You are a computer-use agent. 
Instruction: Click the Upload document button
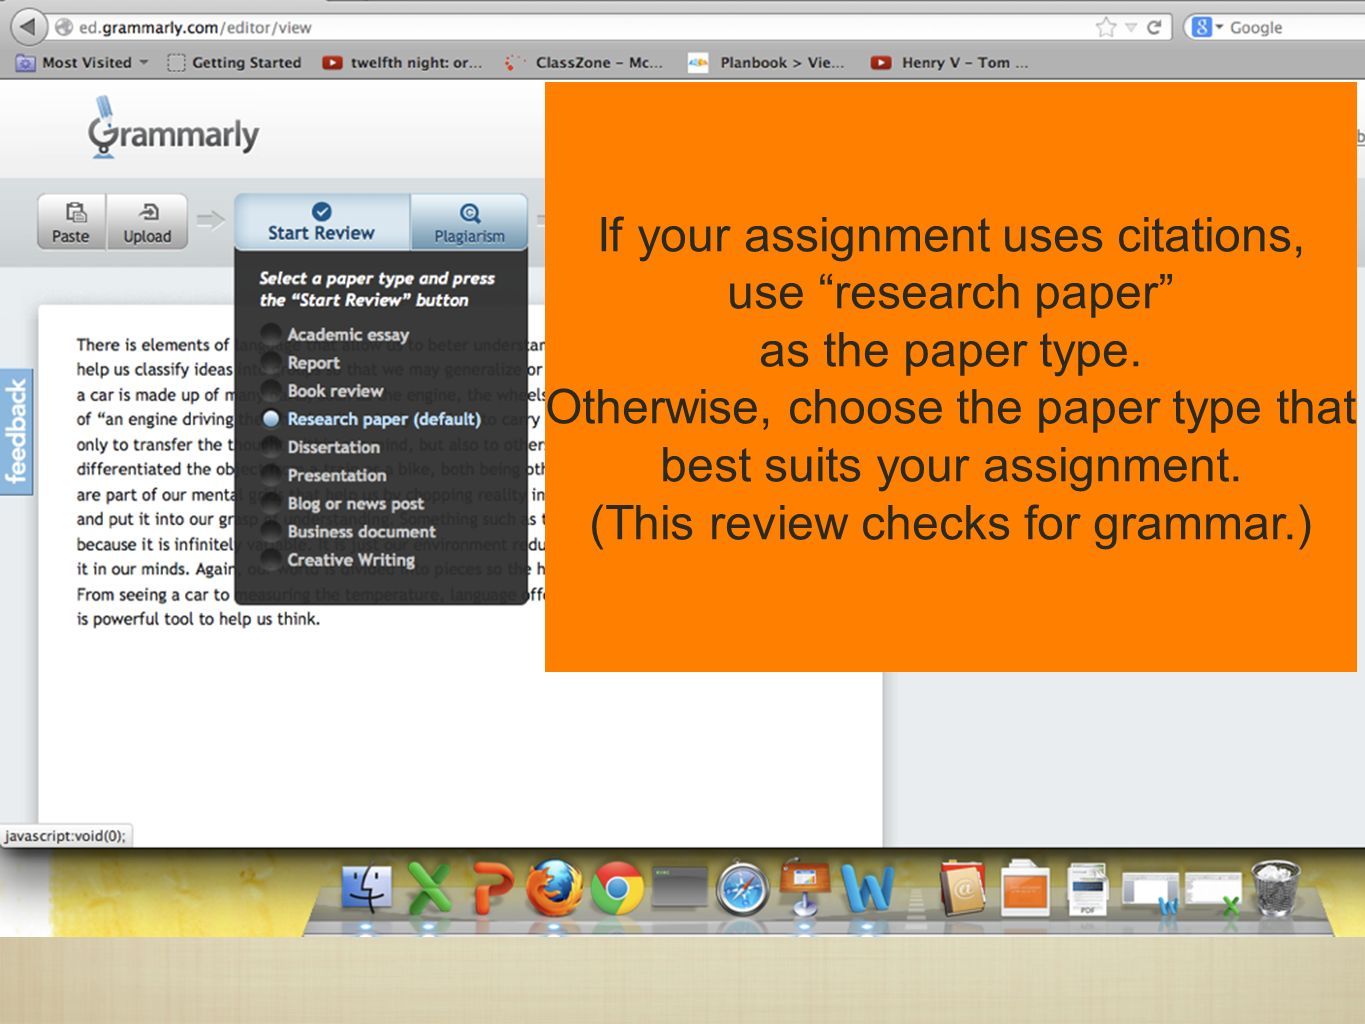click(147, 221)
